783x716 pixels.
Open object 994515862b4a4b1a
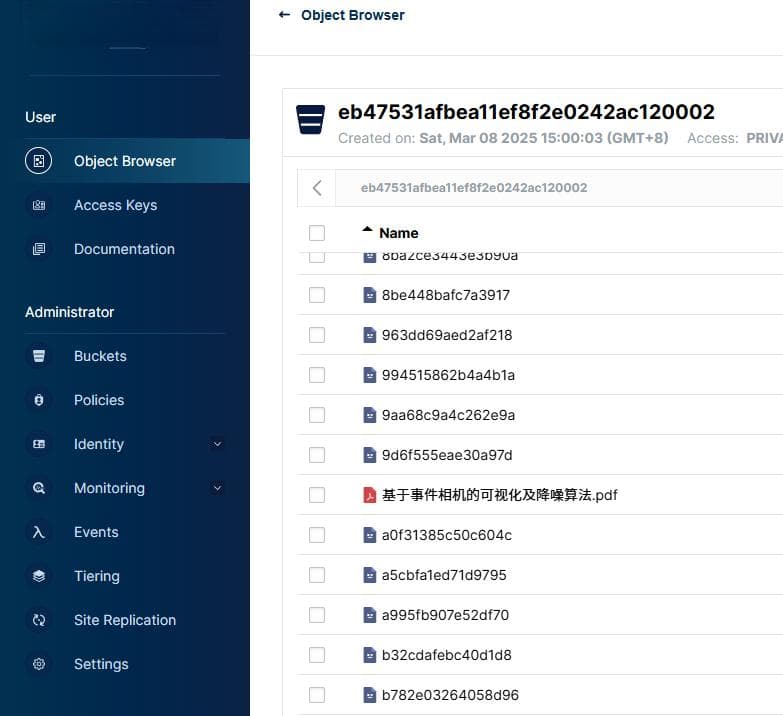[448, 375]
